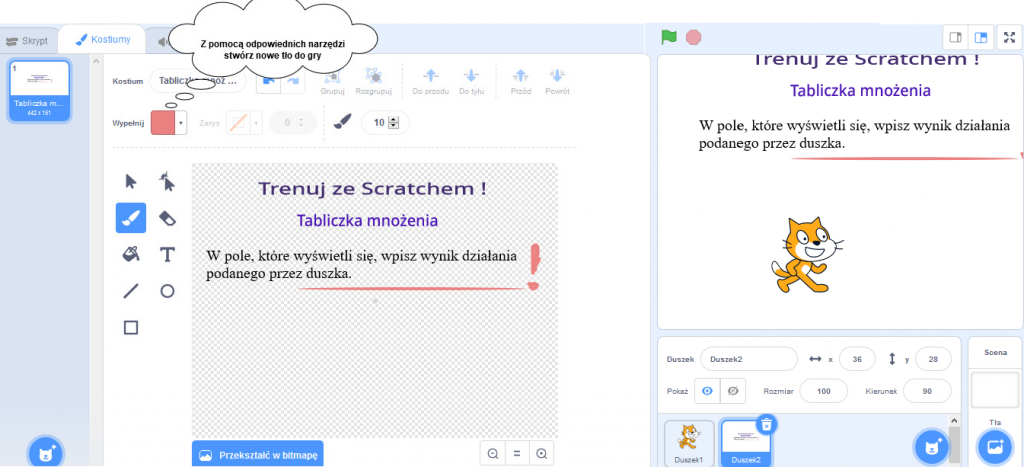Image resolution: width=1024 pixels, height=467 pixels.
Task: Expand the Zarys outline dropdown arrow
Action: click(x=257, y=122)
